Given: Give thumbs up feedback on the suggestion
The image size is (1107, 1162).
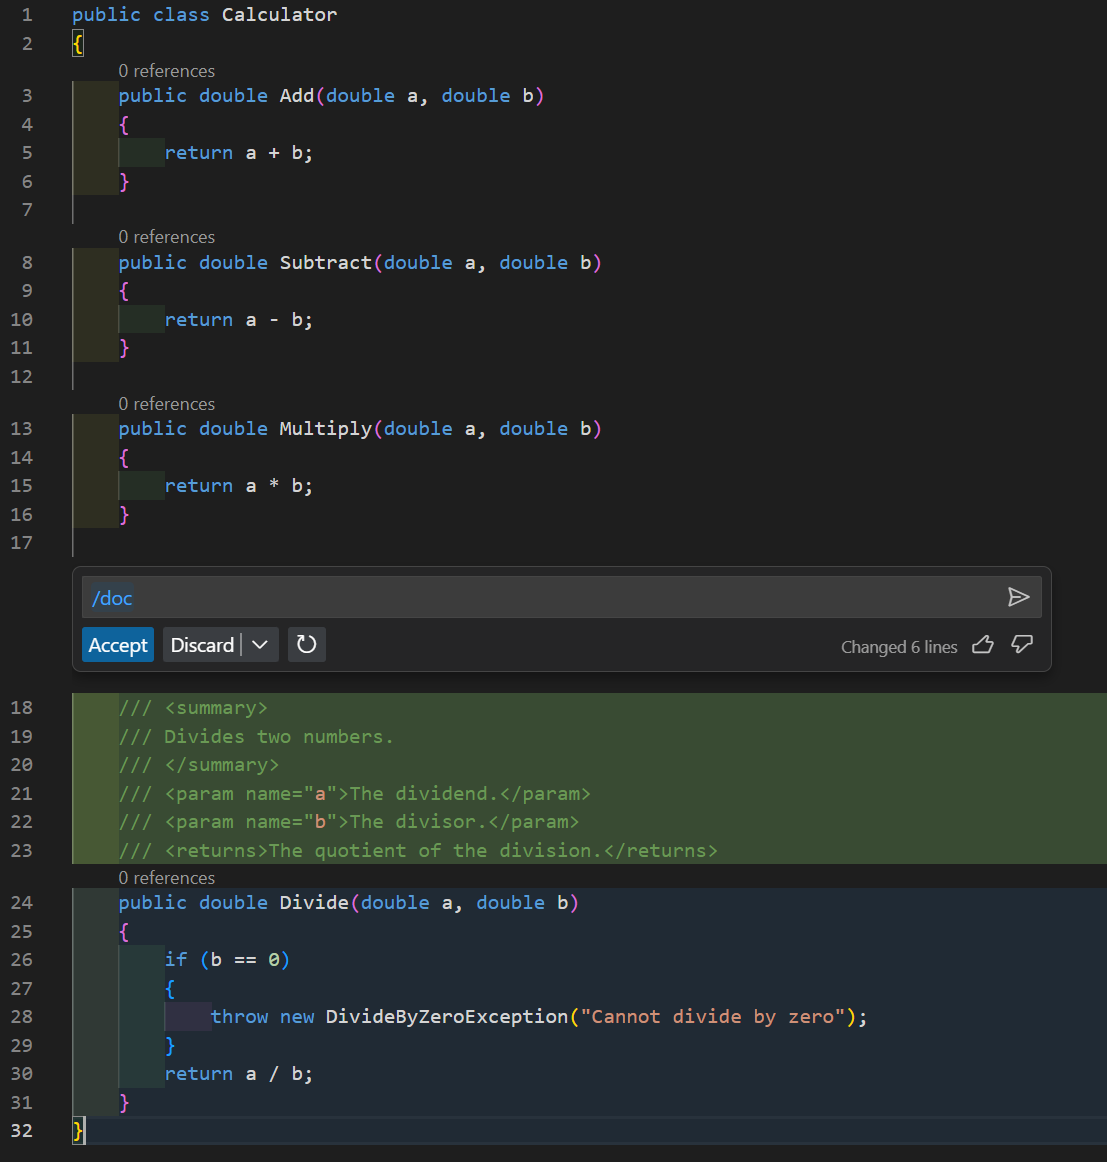Looking at the screenshot, I should click(983, 645).
